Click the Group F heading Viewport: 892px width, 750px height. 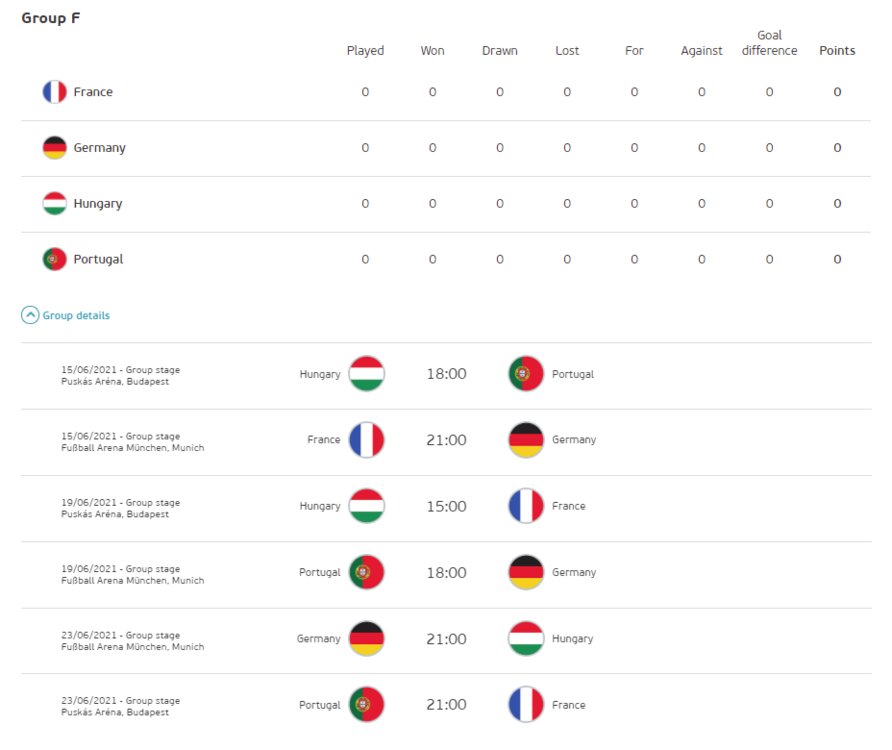pyautogui.click(x=51, y=18)
